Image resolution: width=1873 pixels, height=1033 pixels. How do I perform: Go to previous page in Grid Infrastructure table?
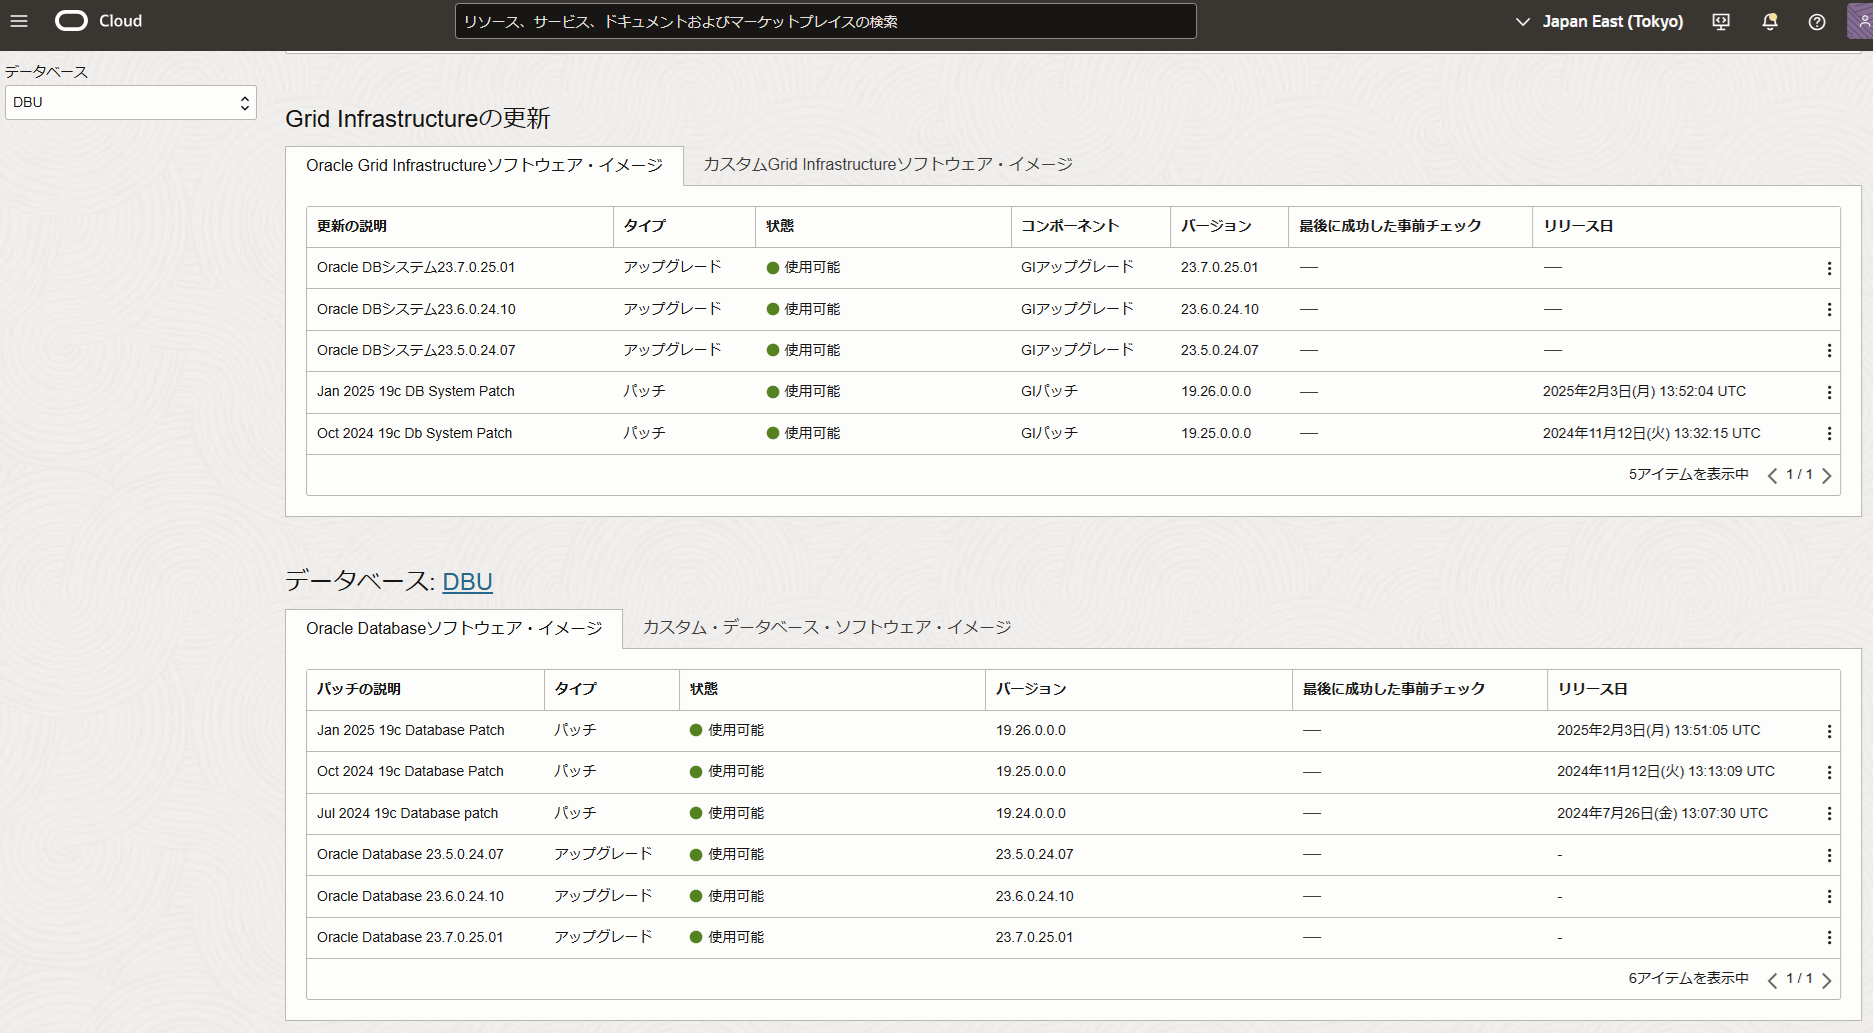tap(1772, 476)
